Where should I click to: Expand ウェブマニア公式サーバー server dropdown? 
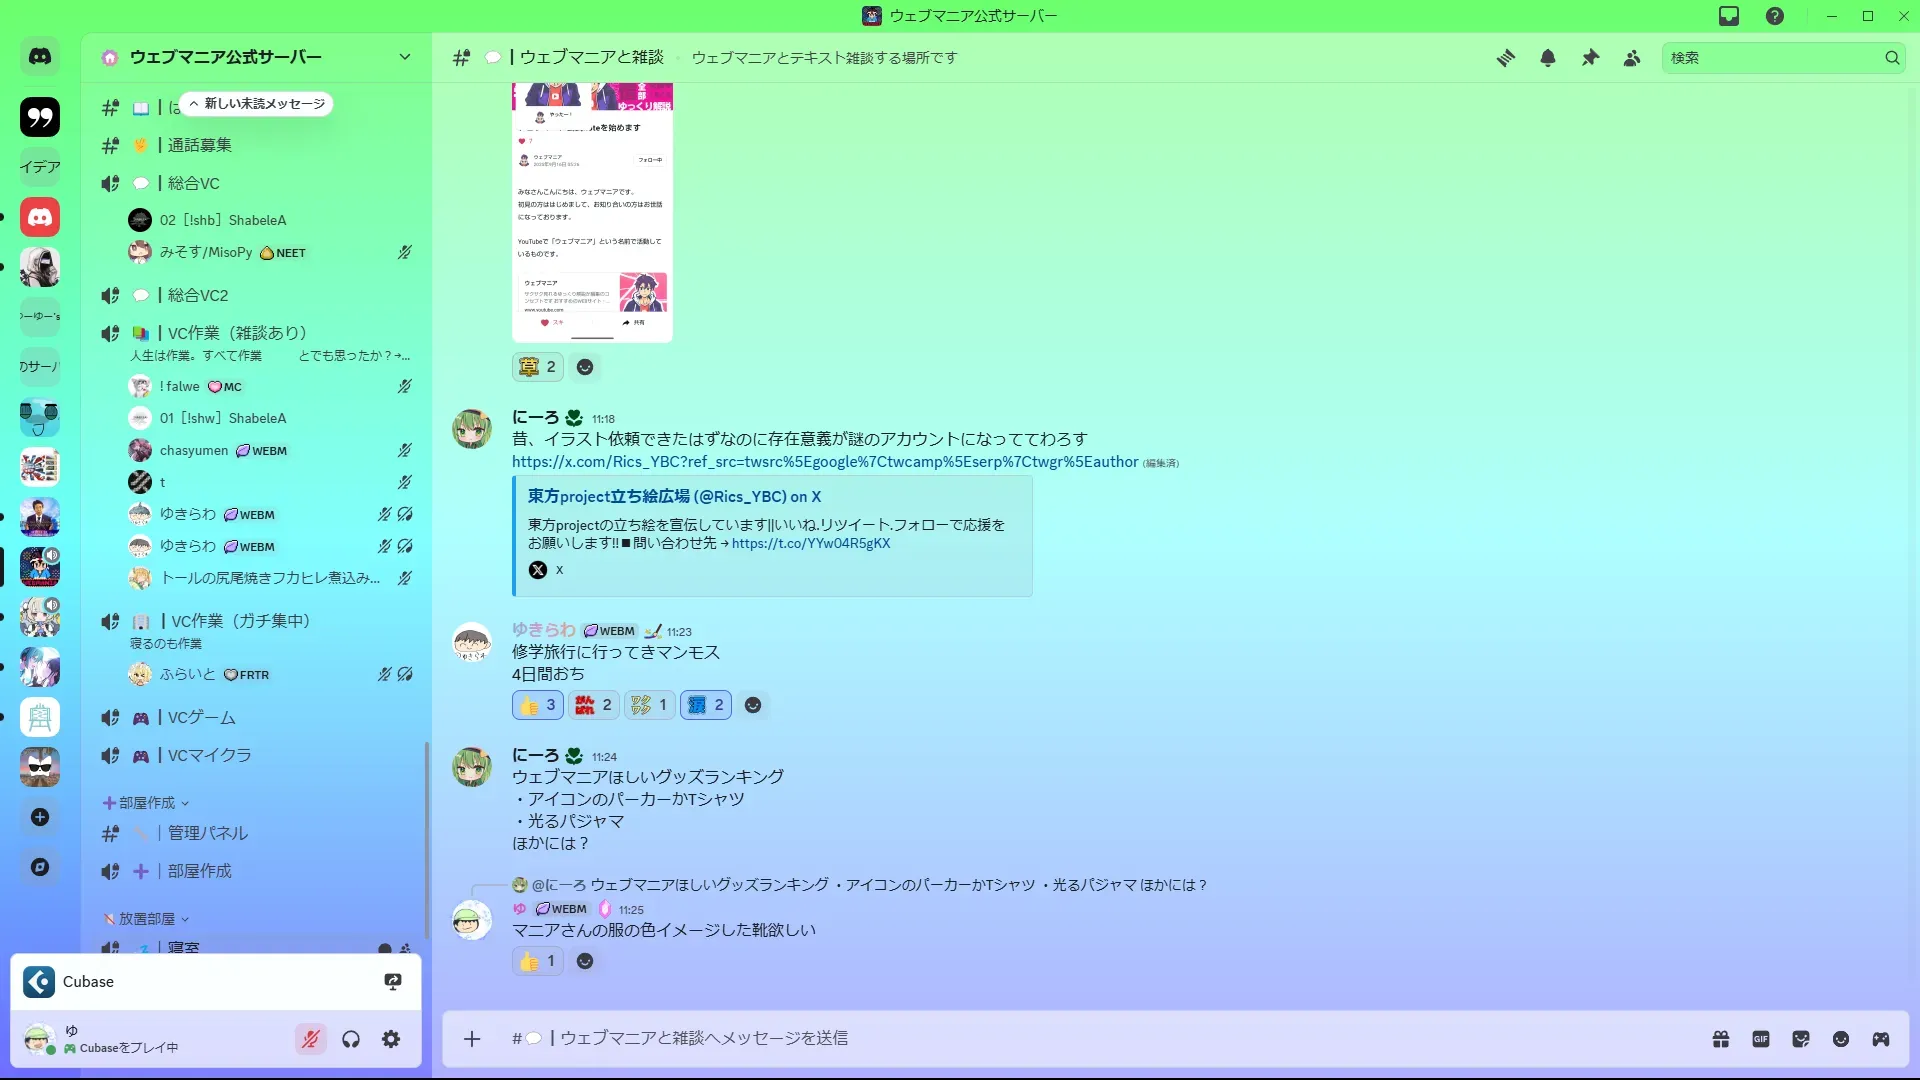click(404, 57)
